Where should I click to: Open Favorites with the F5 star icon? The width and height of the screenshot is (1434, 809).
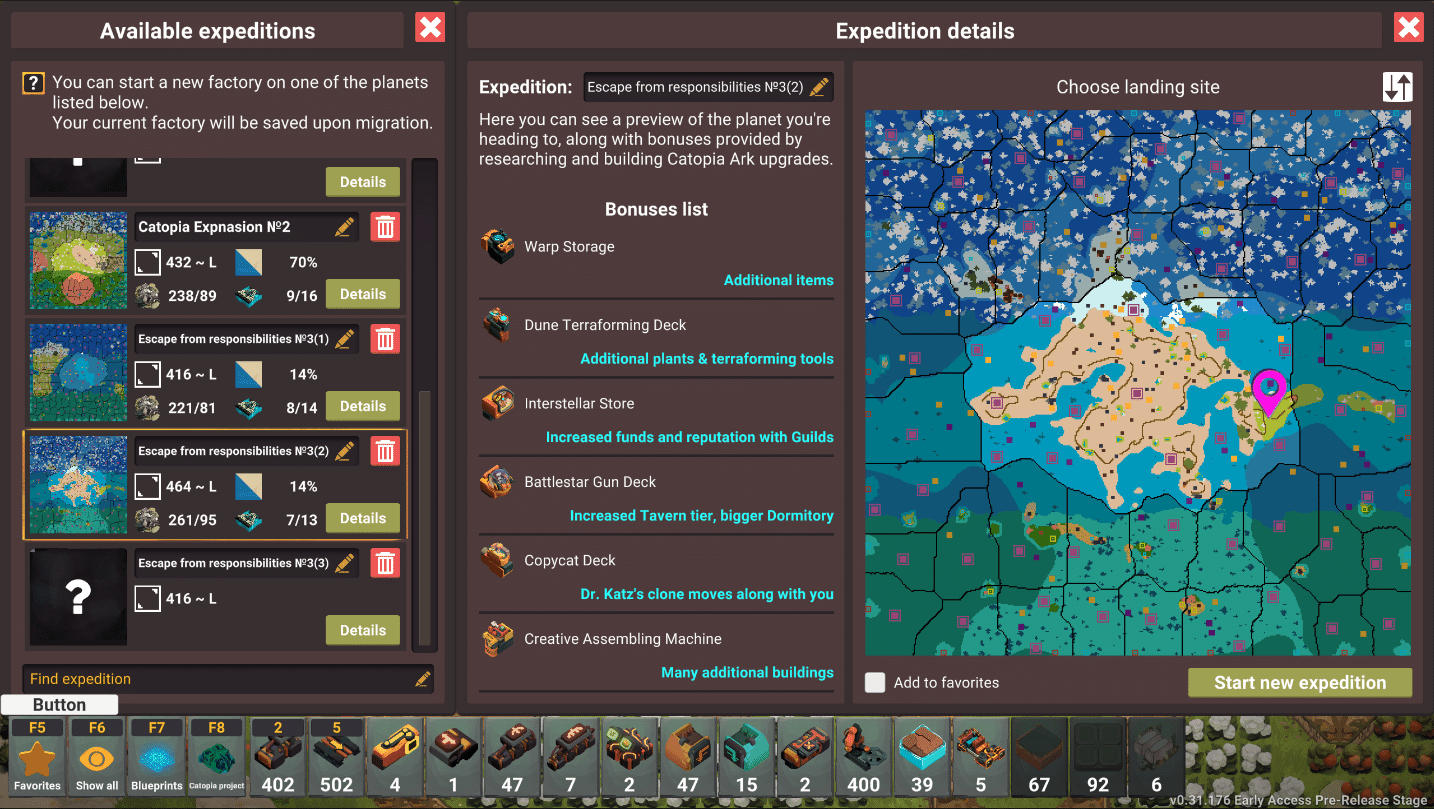38,757
